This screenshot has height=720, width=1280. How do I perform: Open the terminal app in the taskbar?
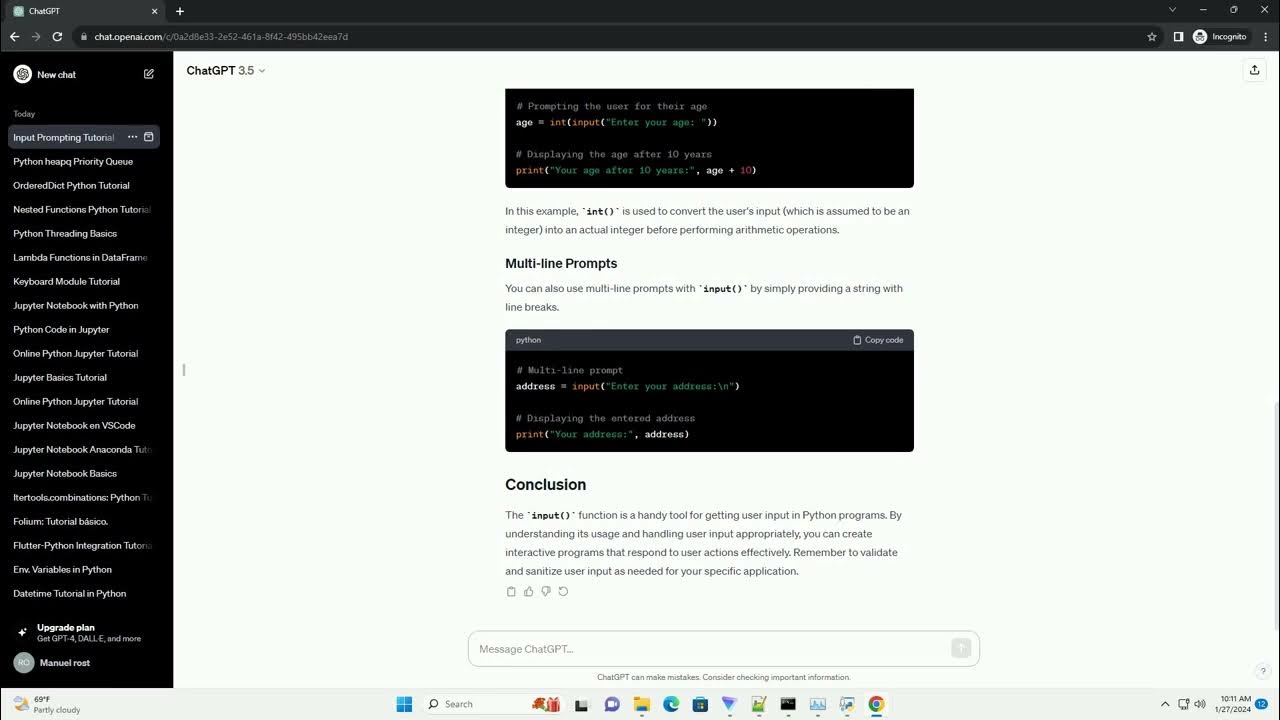coord(788,704)
